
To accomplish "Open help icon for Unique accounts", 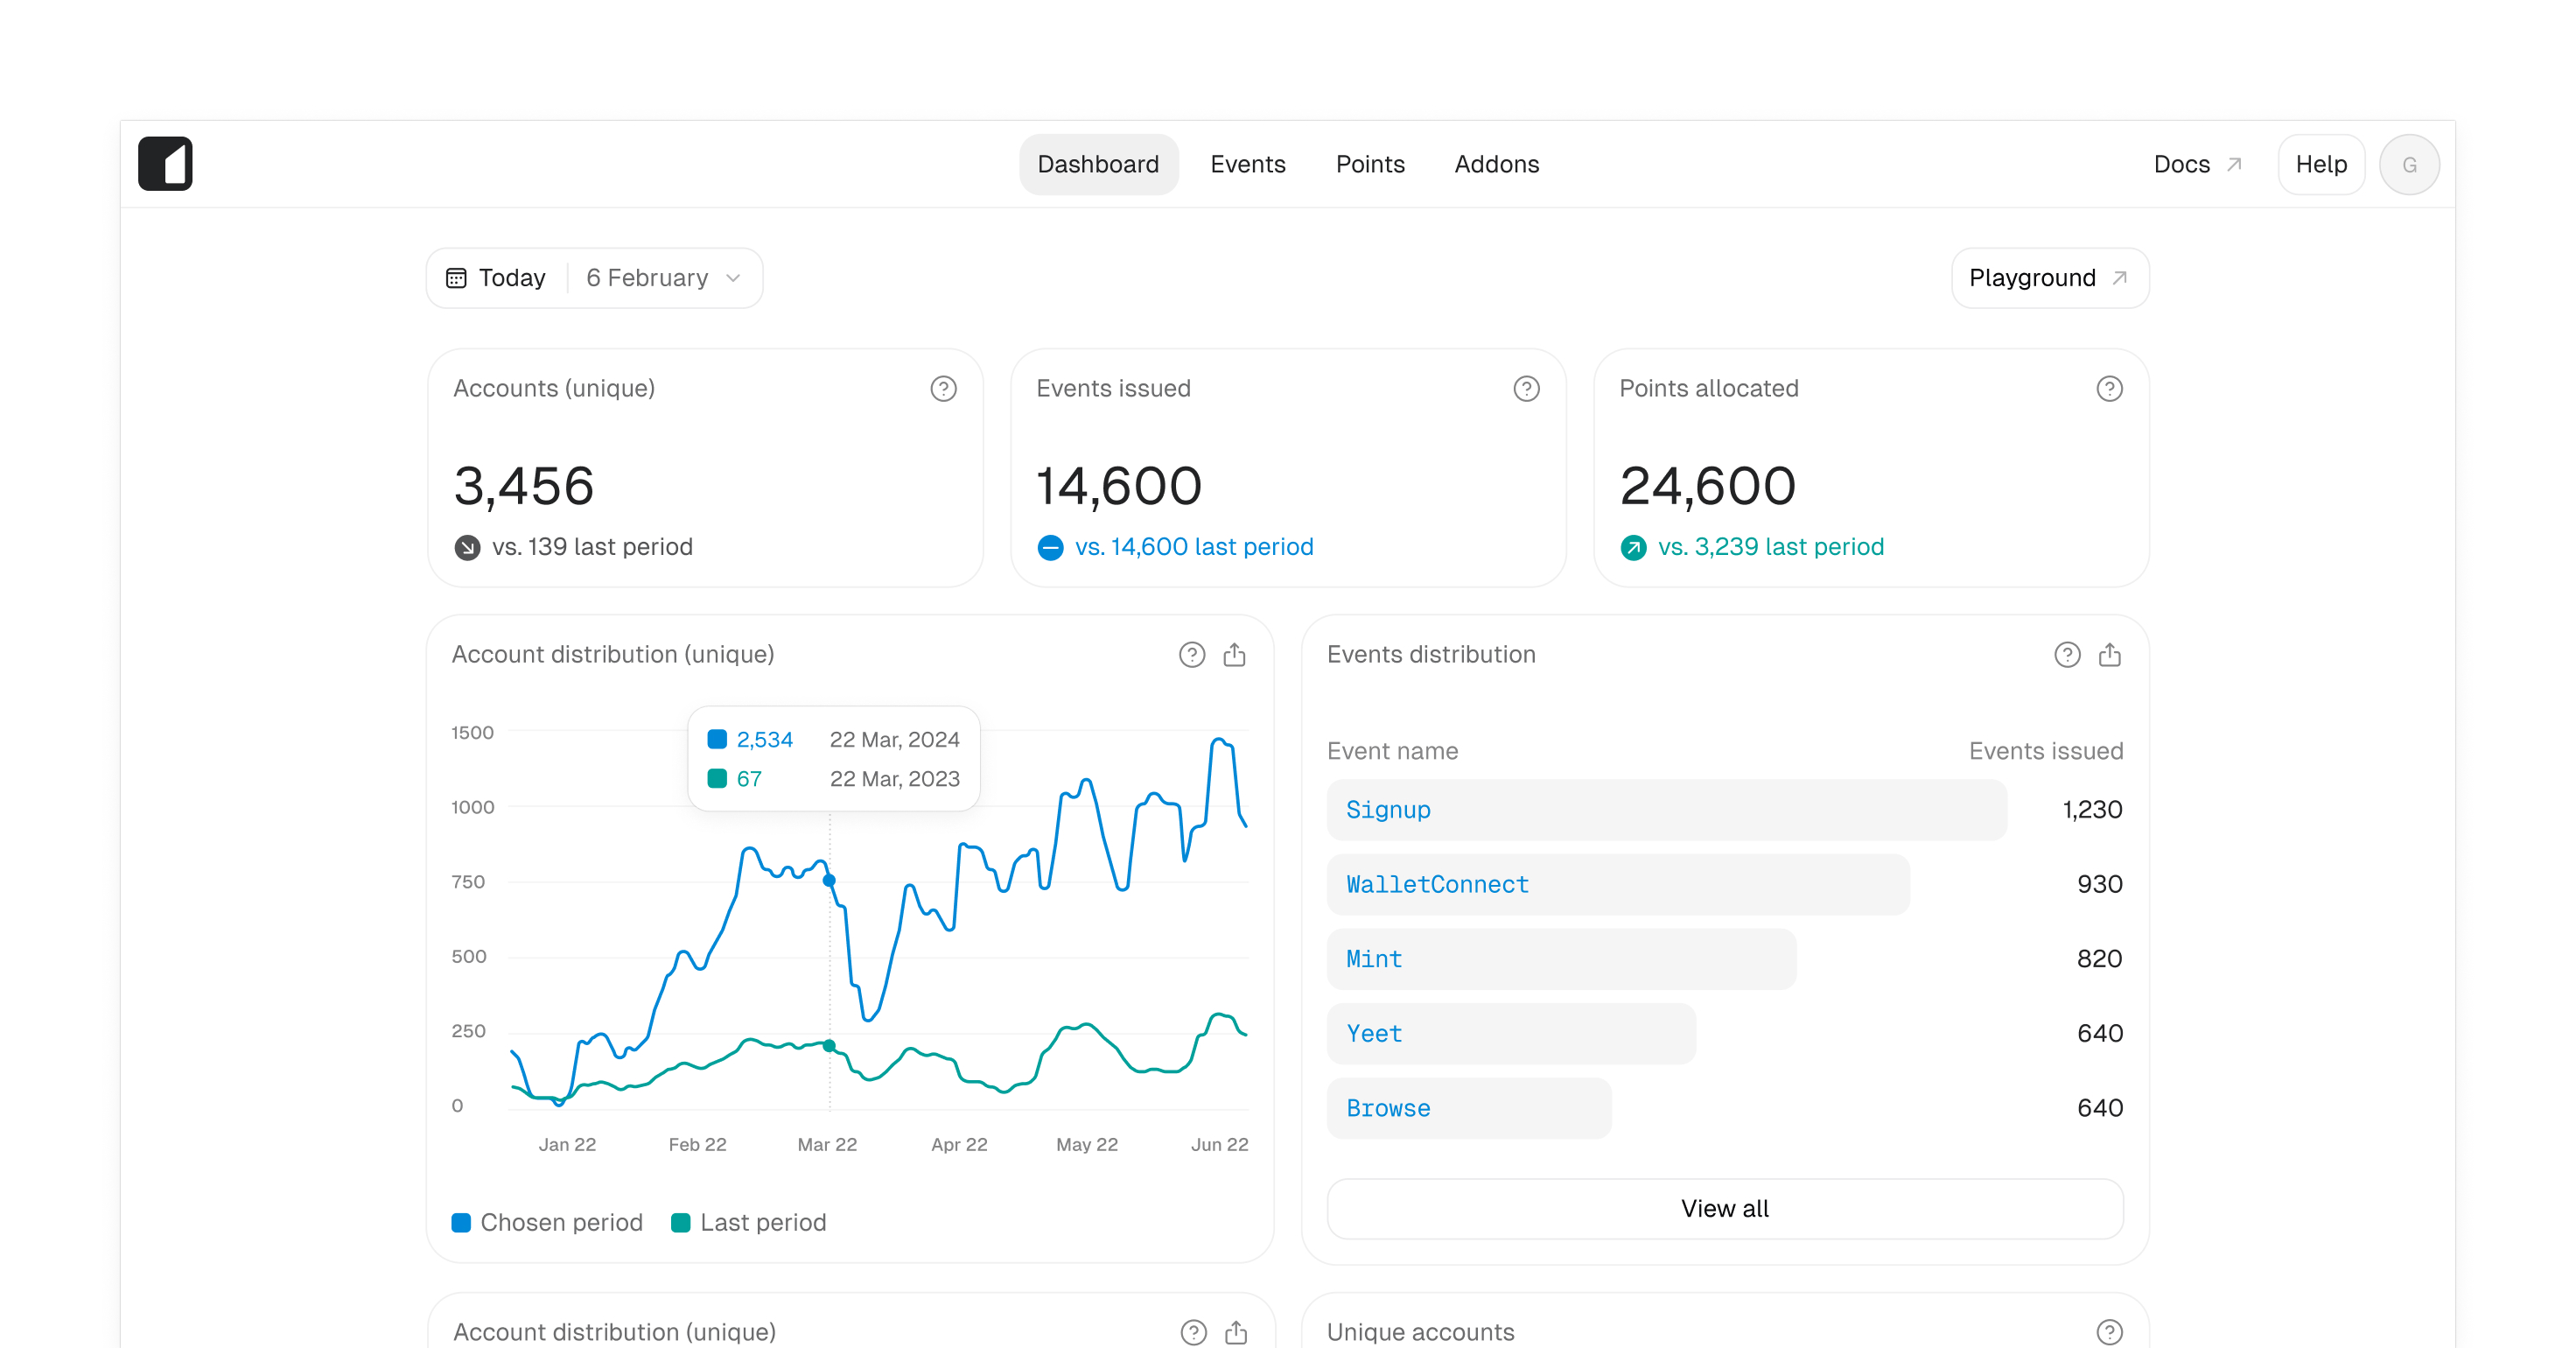I will (2109, 1332).
